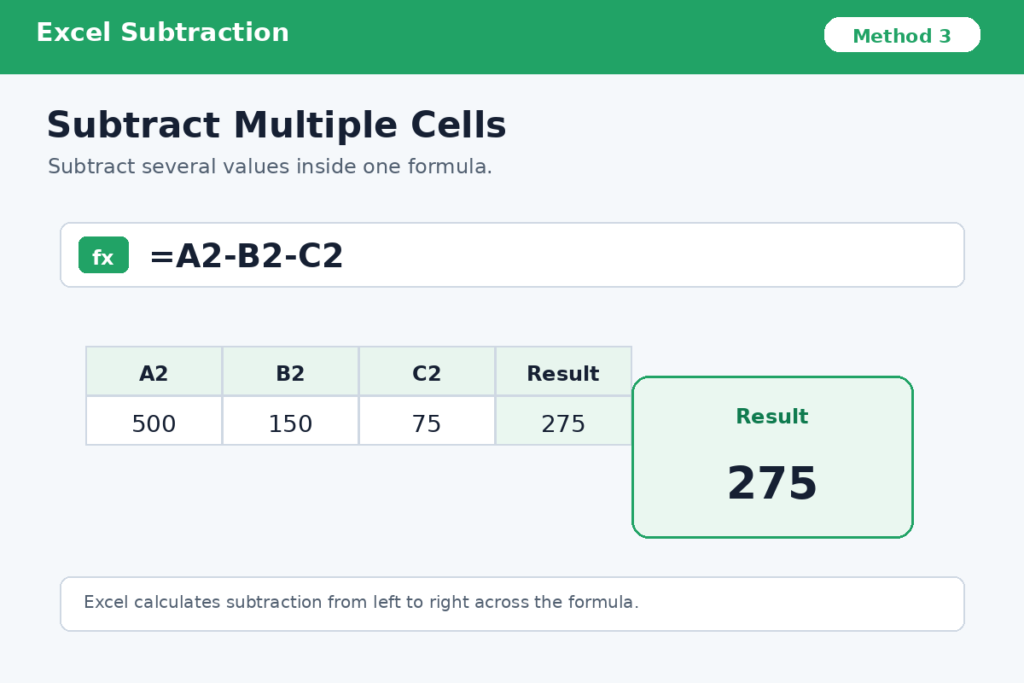
Task: Click the green Result label in card
Action: click(772, 416)
